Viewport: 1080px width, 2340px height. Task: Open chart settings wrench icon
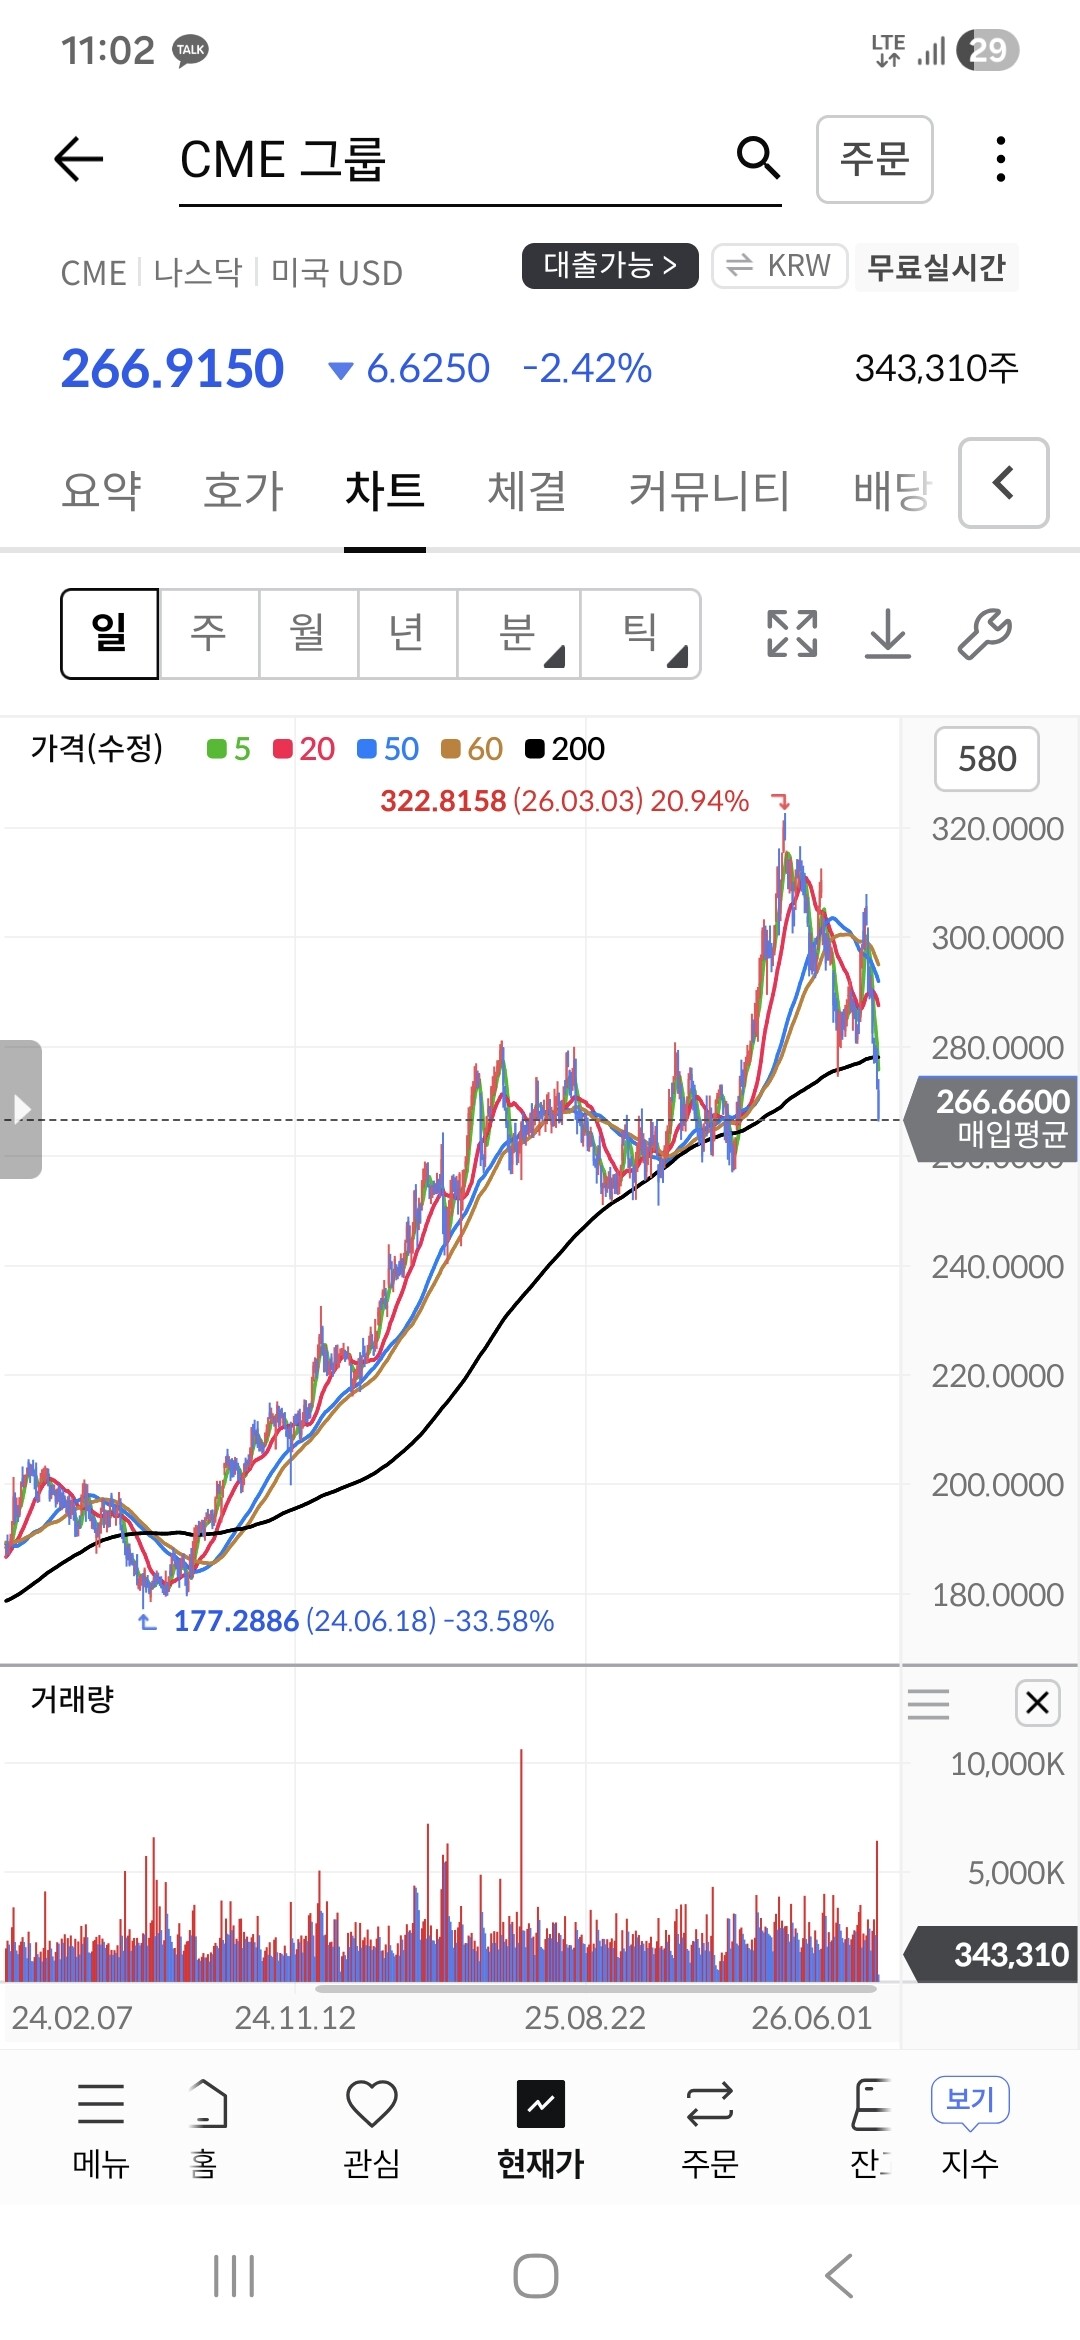[985, 634]
